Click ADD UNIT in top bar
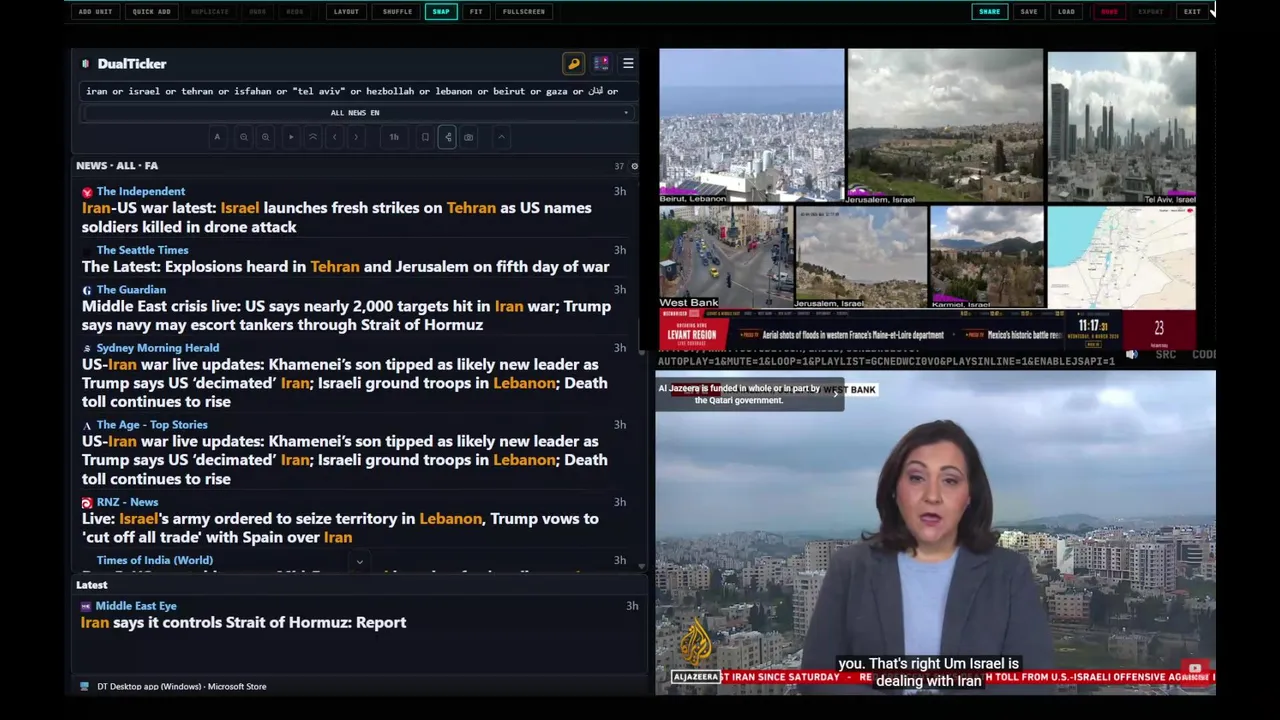 coord(95,12)
